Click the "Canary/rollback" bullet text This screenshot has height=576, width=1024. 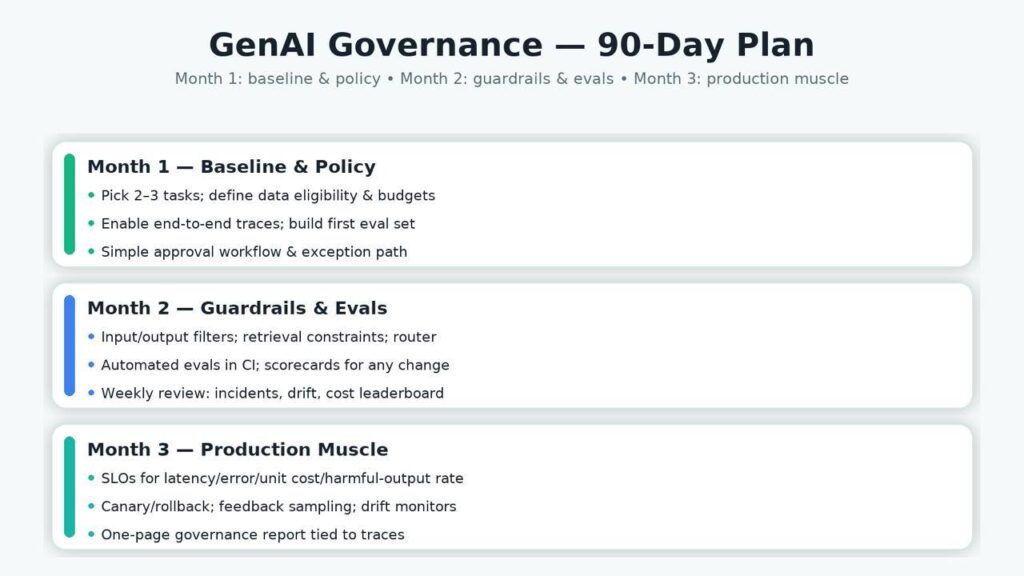(x=278, y=507)
